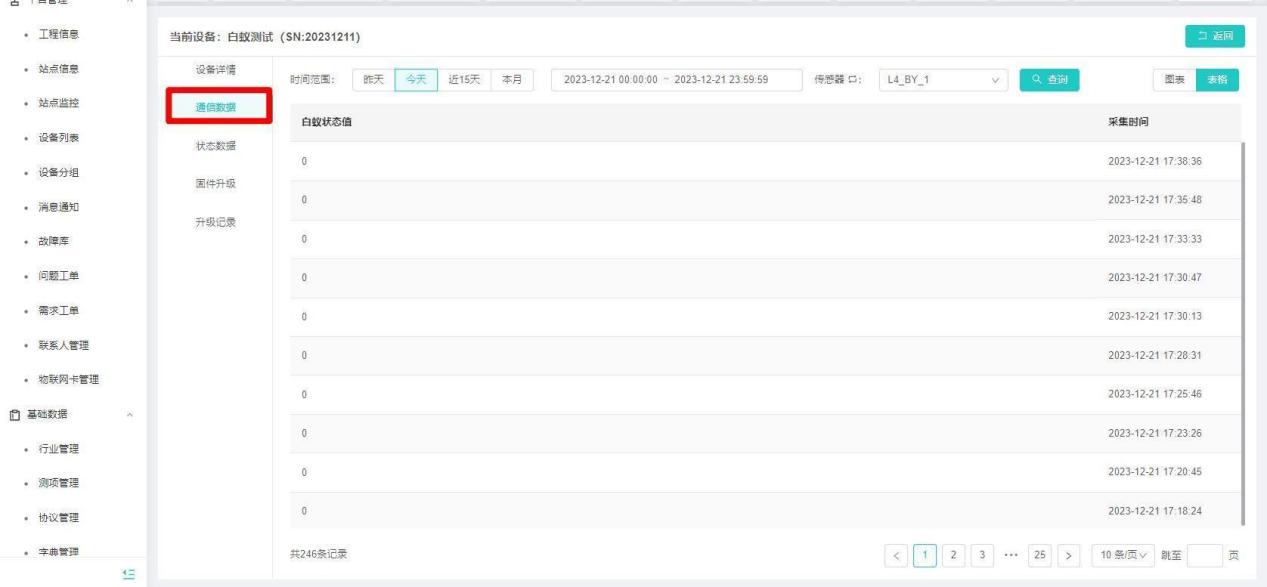Go to previous page arrow in pagination
This screenshot has width=1267, height=587.
click(x=897, y=554)
